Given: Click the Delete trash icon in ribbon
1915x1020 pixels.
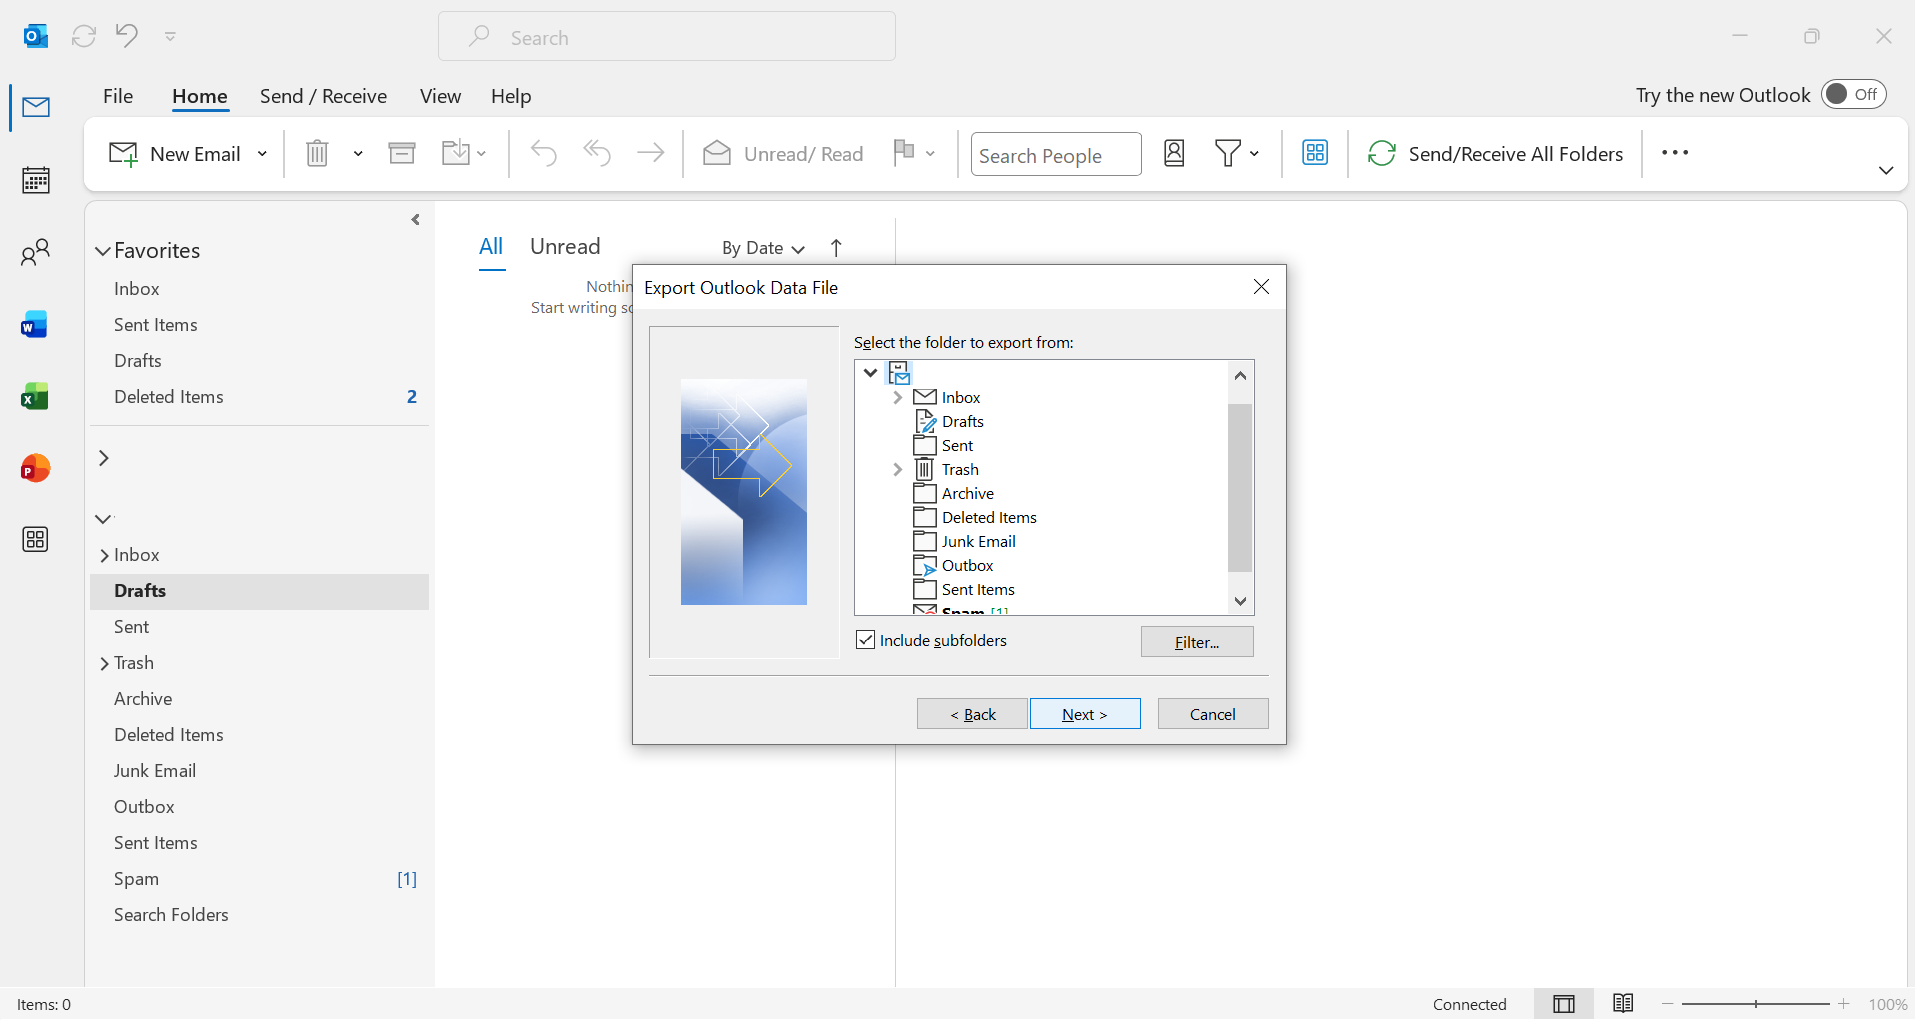Looking at the screenshot, I should point(317,153).
